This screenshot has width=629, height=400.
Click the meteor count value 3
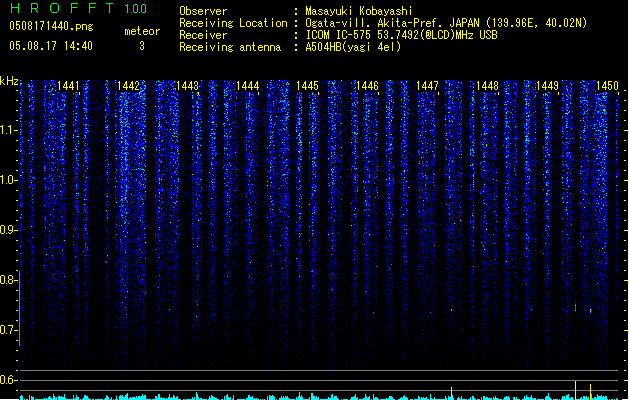coord(142,46)
